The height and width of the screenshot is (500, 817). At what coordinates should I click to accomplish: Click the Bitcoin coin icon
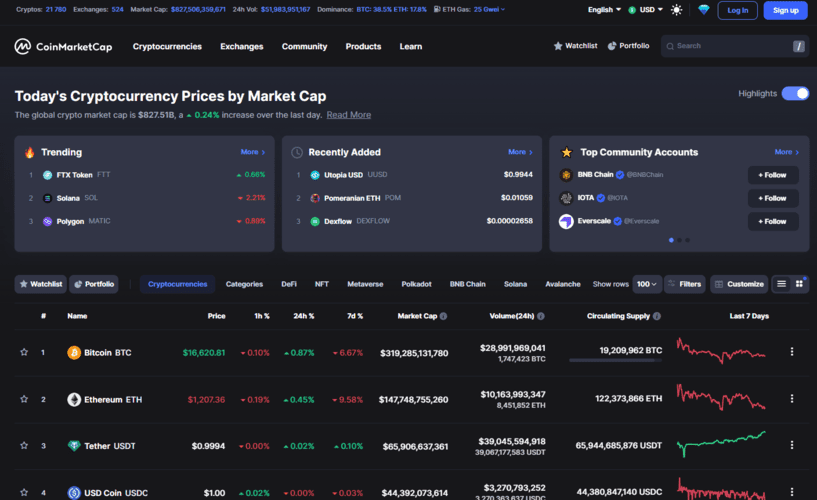(x=74, y=353)
